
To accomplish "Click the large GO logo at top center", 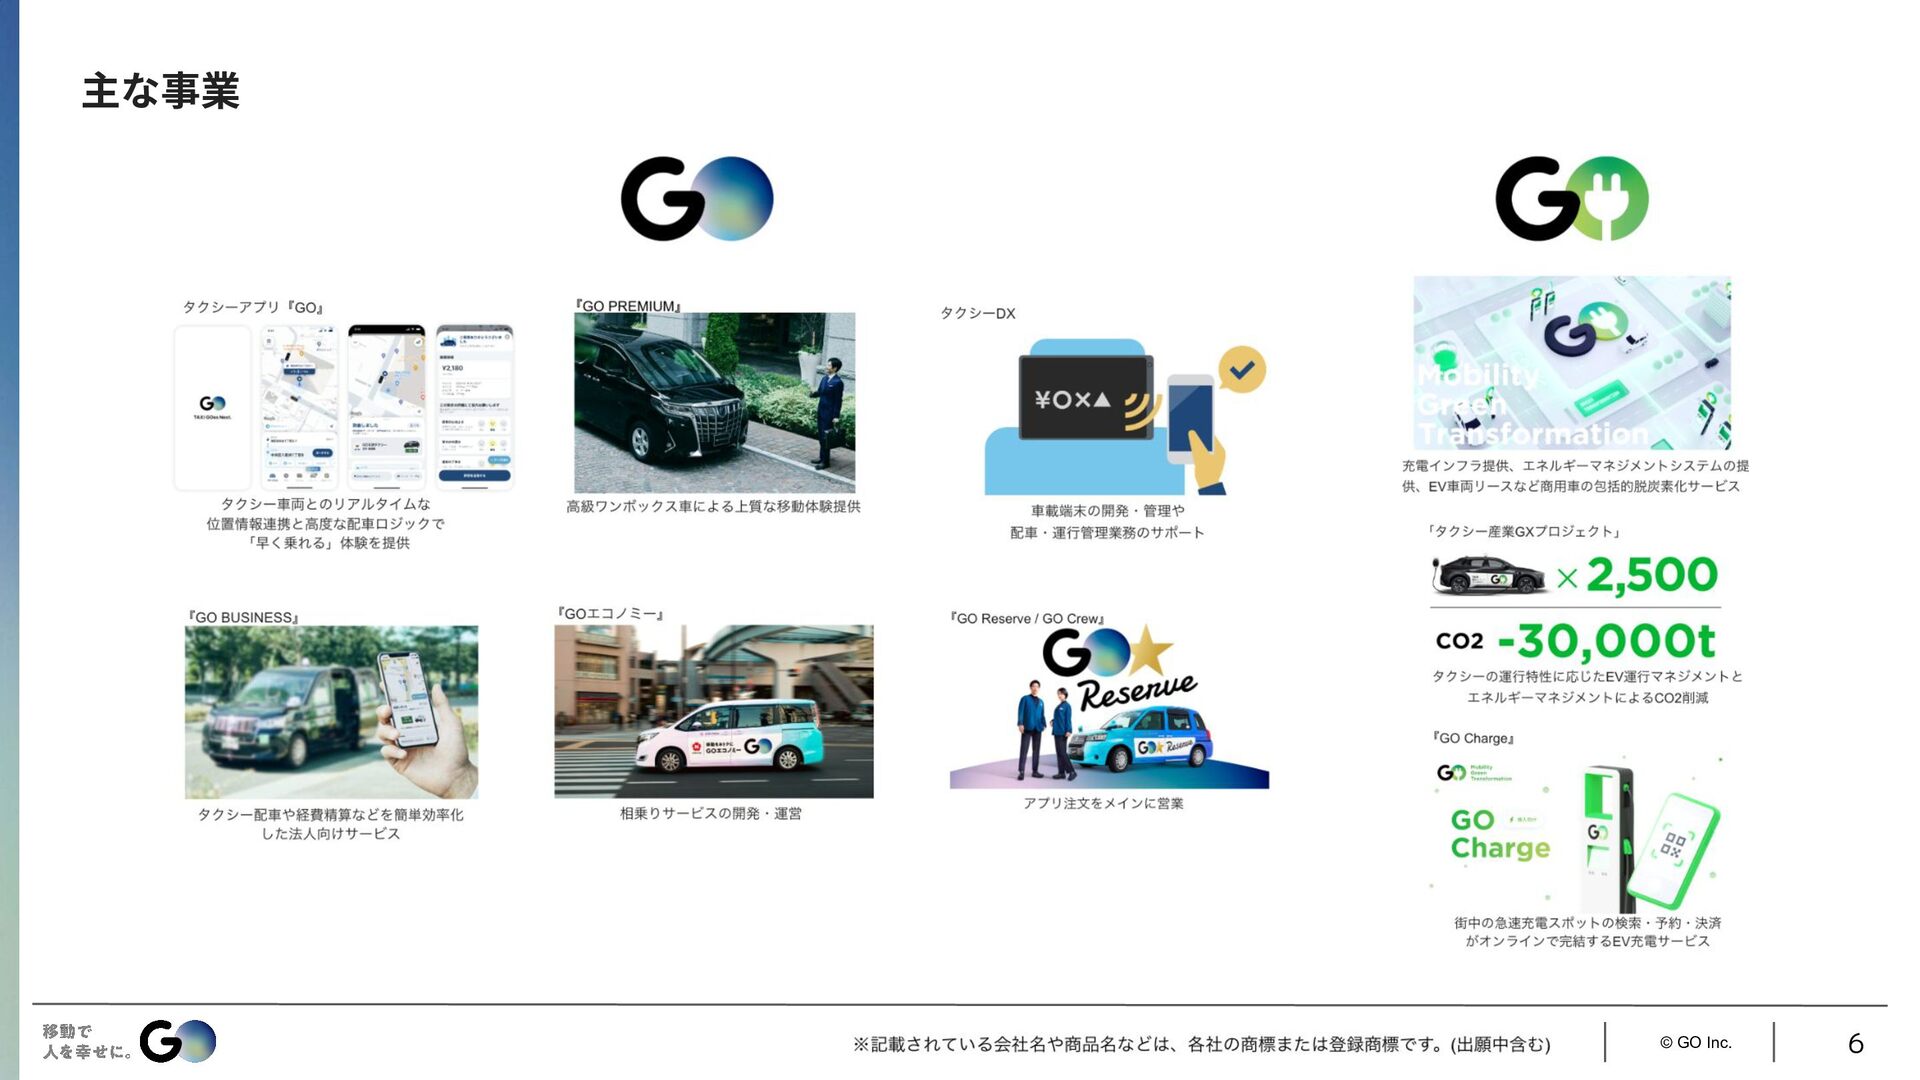I will pyautogui.click(x=697, y=198).
